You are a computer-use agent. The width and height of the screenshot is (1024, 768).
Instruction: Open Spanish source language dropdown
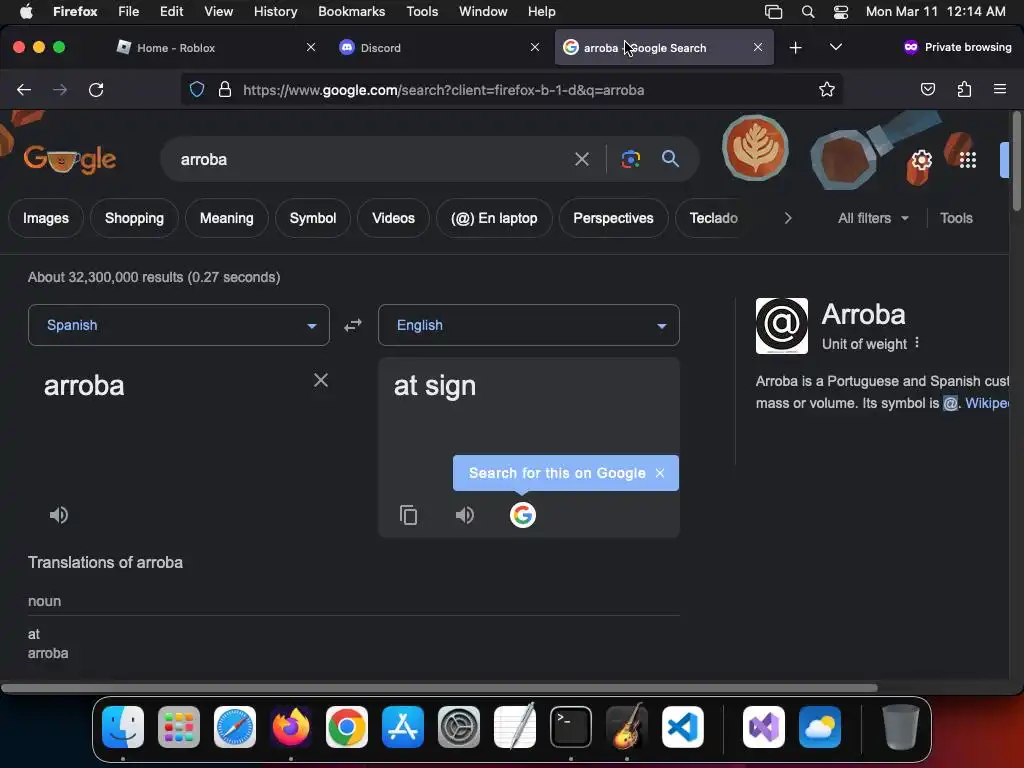point(179,325)
